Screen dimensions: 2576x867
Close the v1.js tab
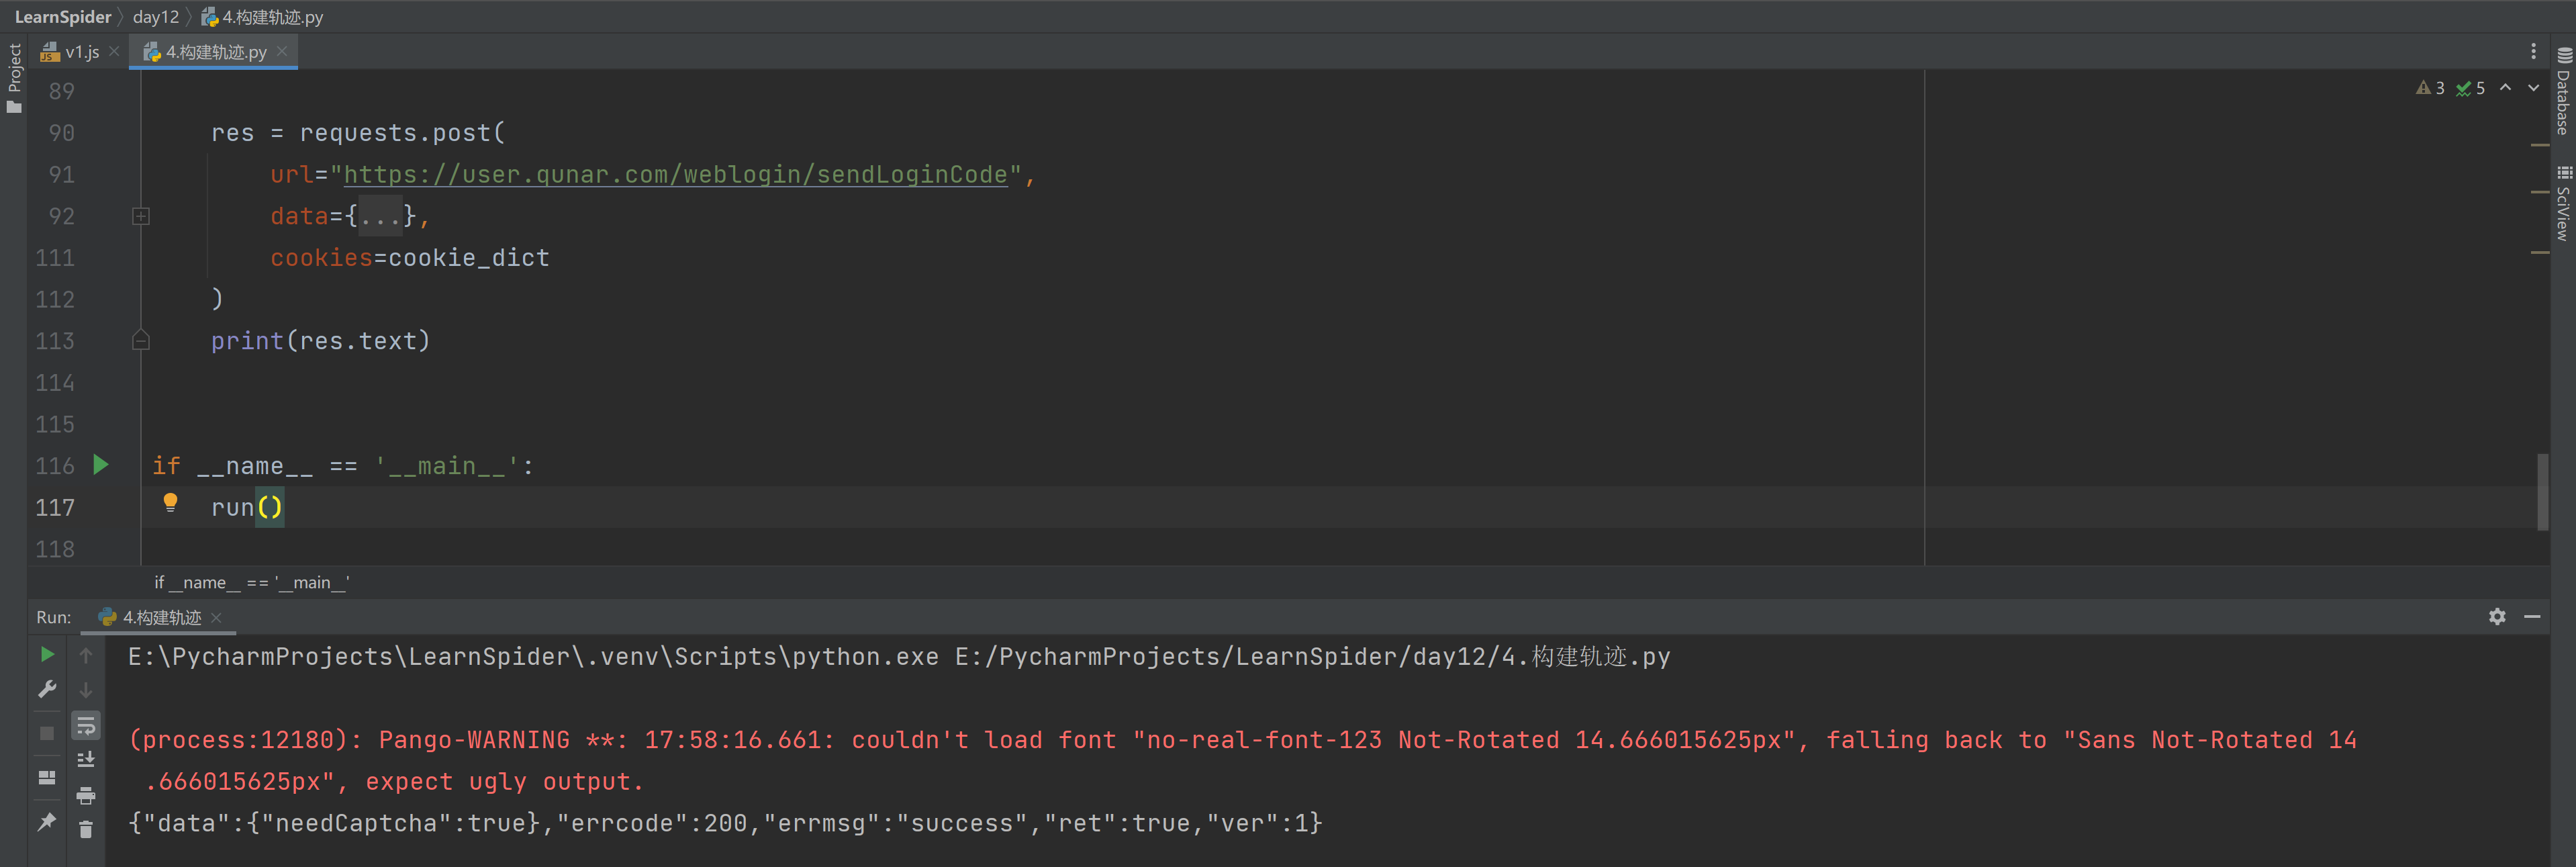114,51
